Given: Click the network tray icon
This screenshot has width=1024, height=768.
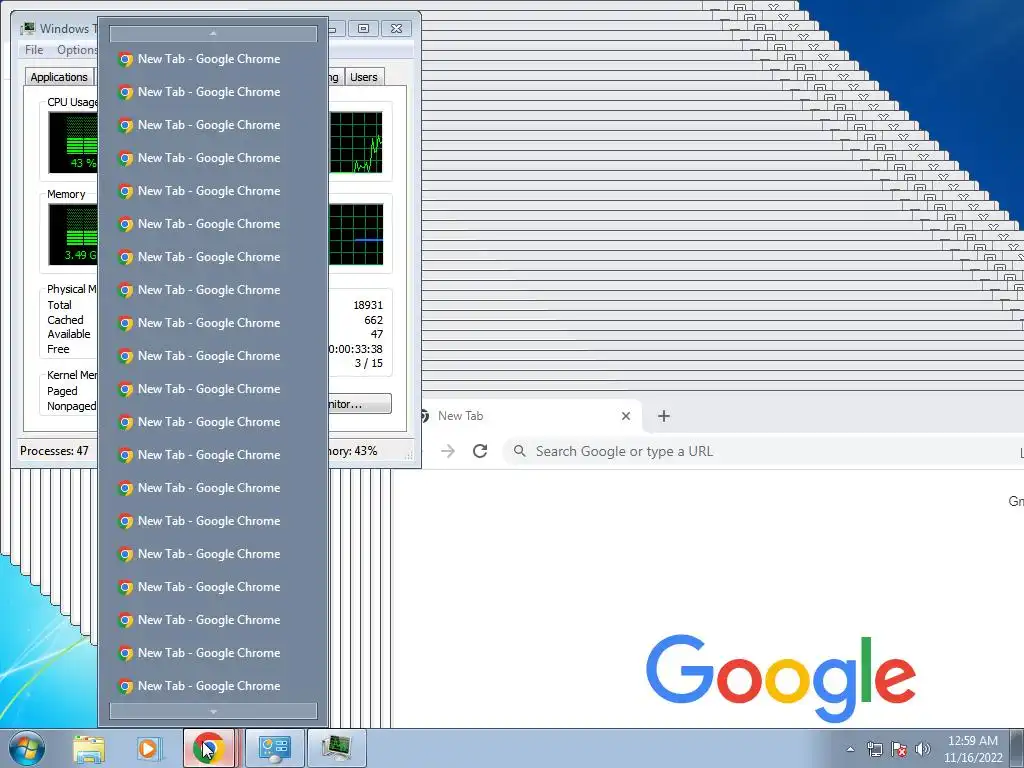Looking at the screenshot, I should click(874, 749).
